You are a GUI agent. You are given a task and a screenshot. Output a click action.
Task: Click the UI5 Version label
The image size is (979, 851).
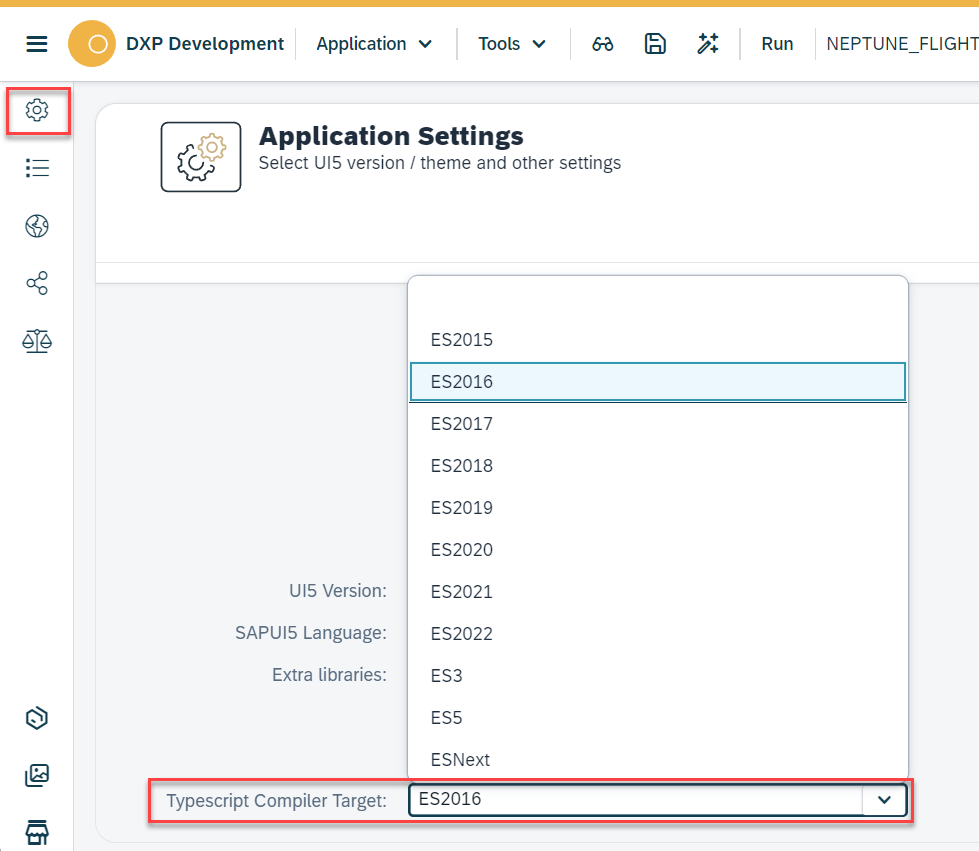coord(338,591)
